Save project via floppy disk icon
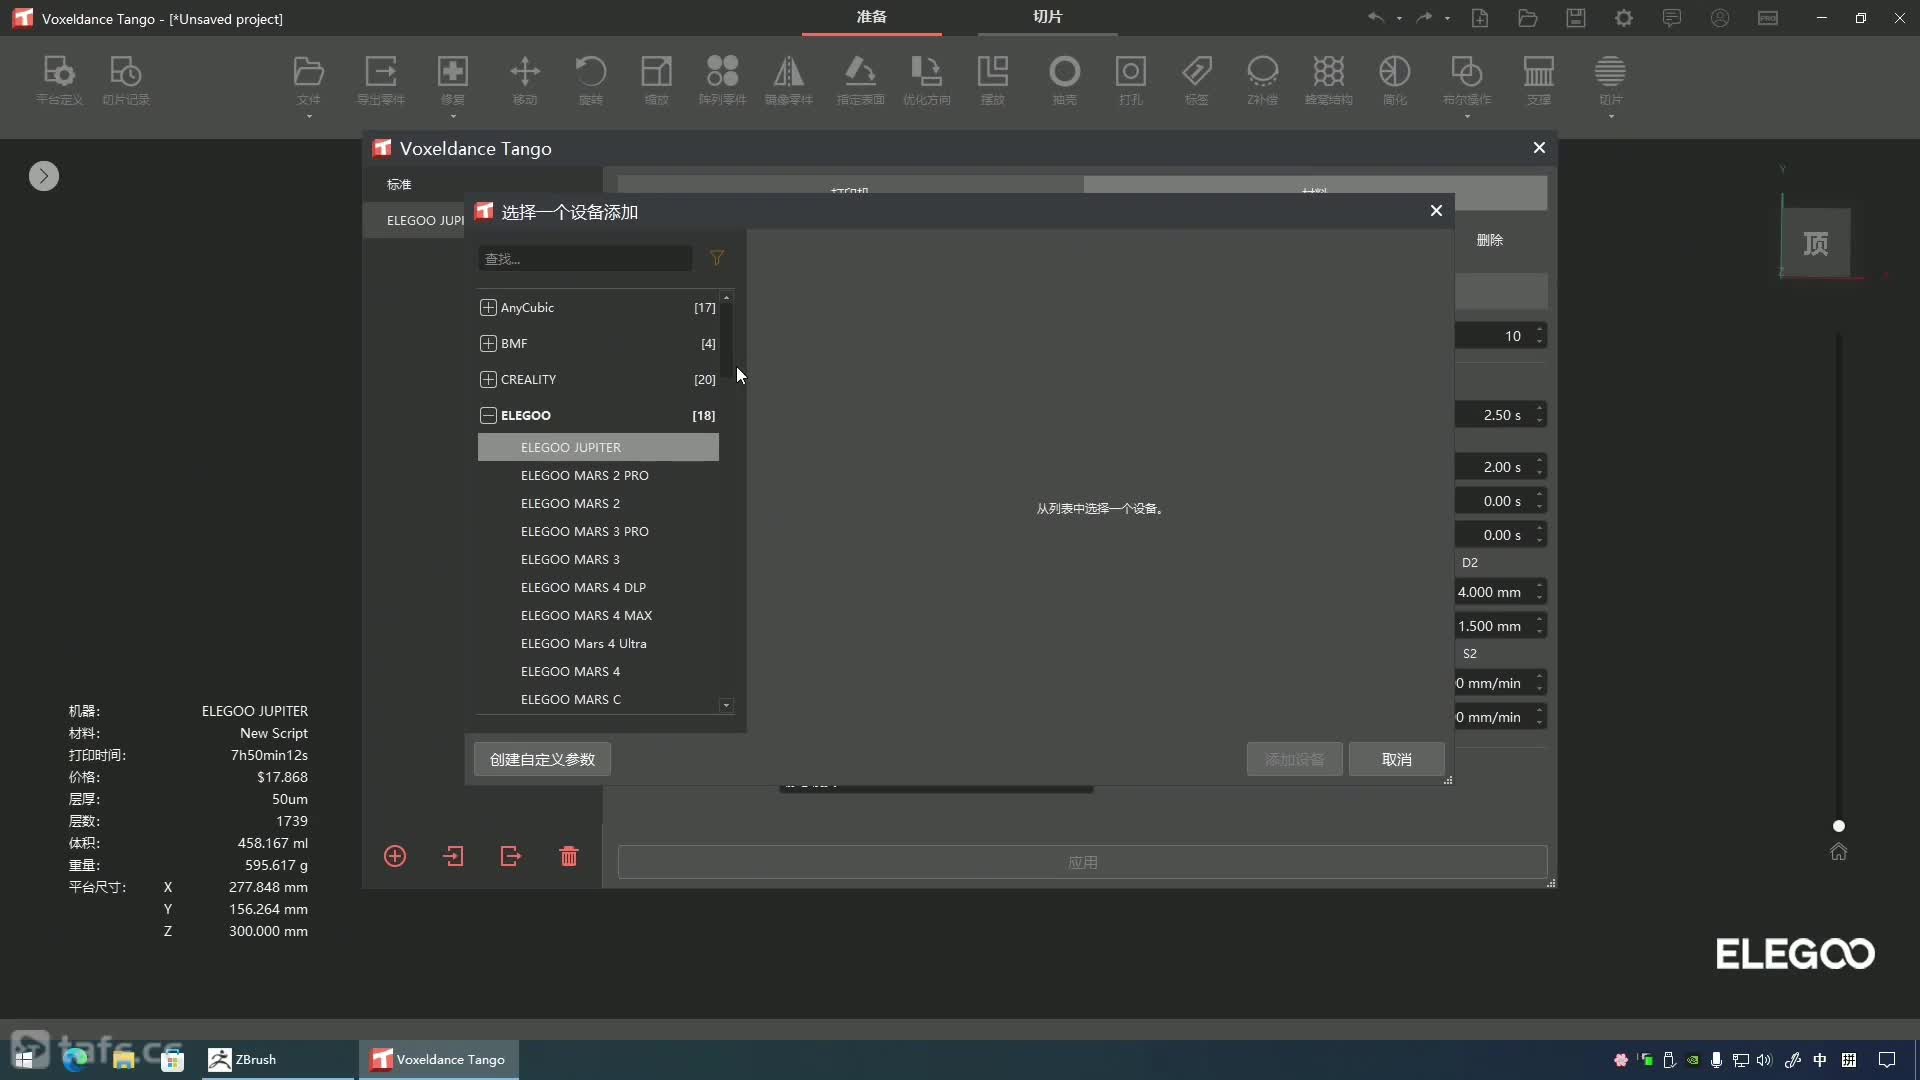This screenshot has height=1080, width=1920. [1576, 18]
